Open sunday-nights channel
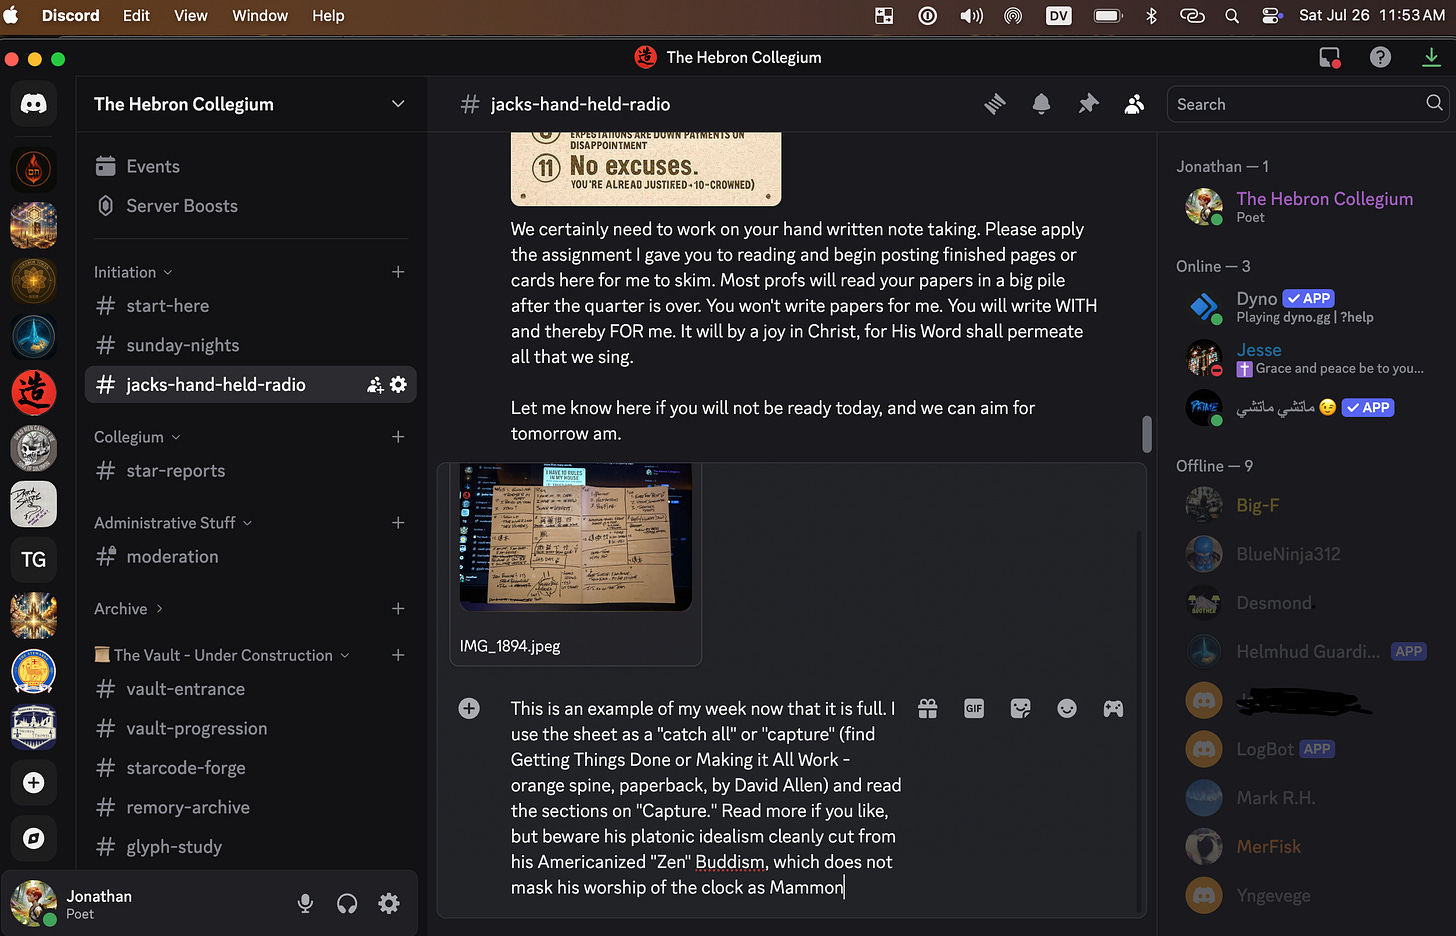 [250, 345]
